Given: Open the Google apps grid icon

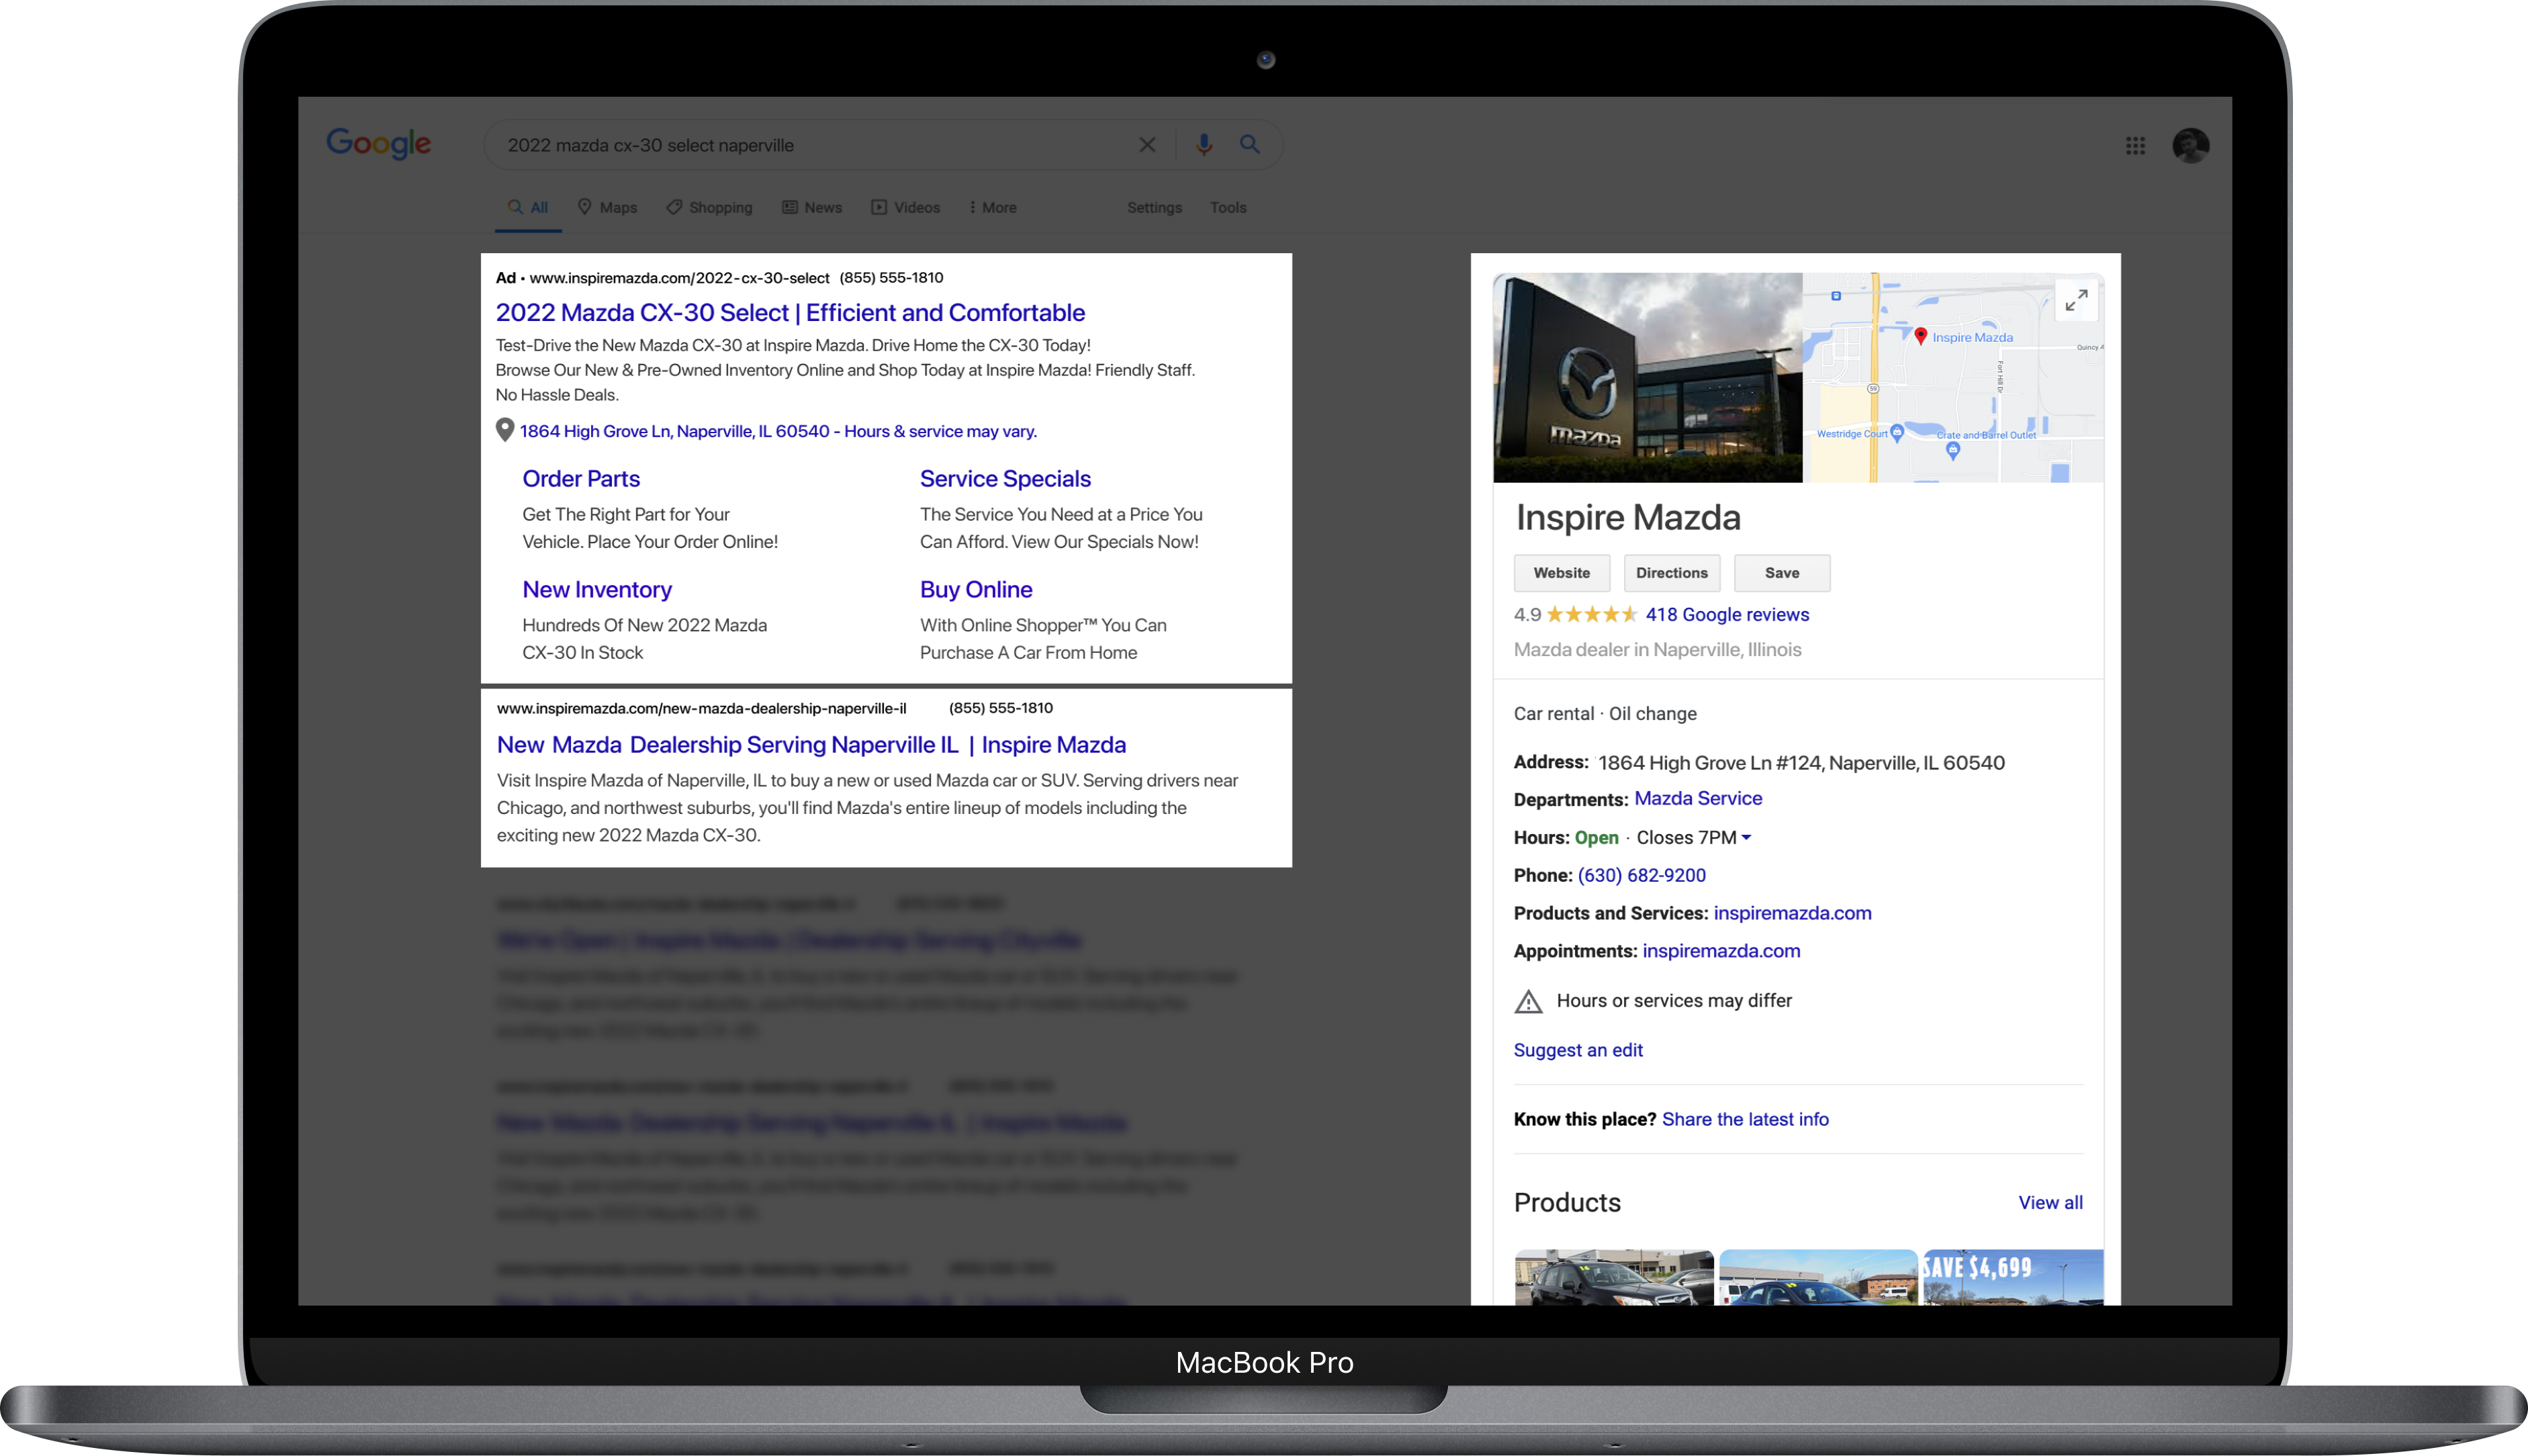Looking at the screenshot, I should (x=2135, y=146).
